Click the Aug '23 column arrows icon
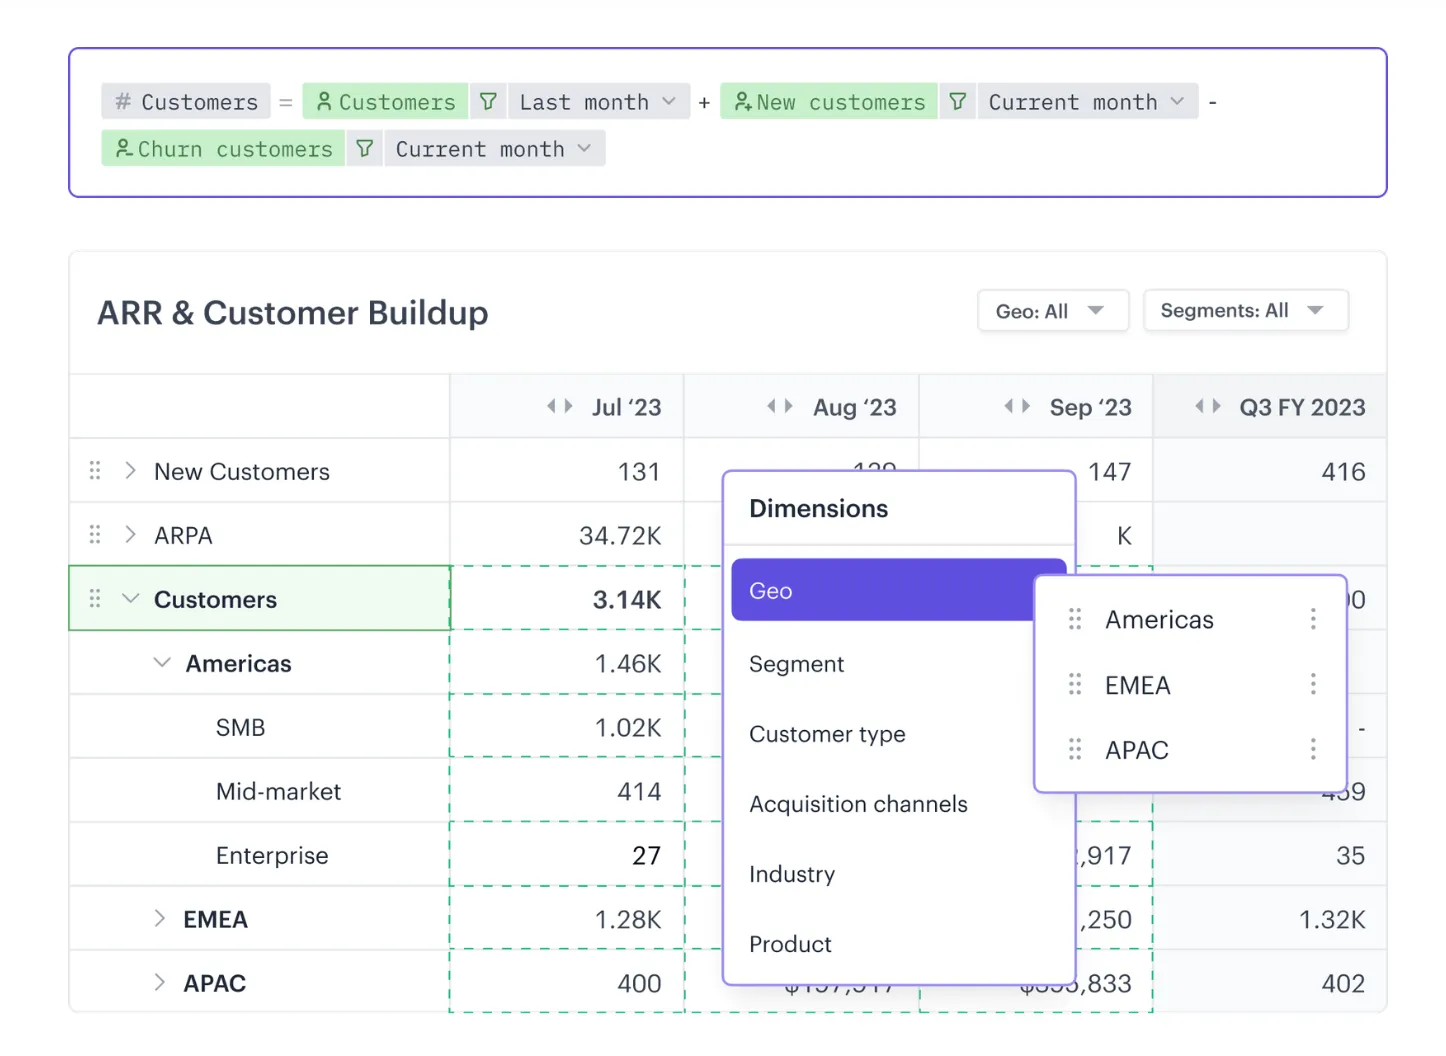1446x1056 pixels. coord(780,406)
